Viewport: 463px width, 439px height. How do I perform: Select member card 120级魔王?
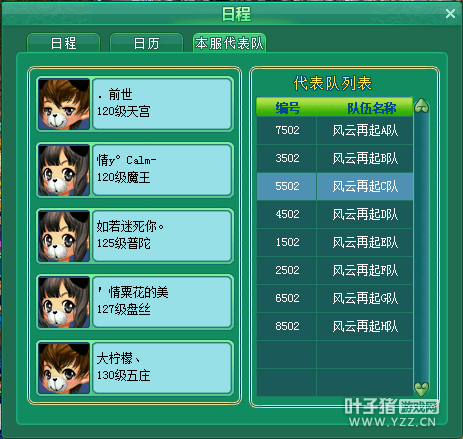point(162,170)
